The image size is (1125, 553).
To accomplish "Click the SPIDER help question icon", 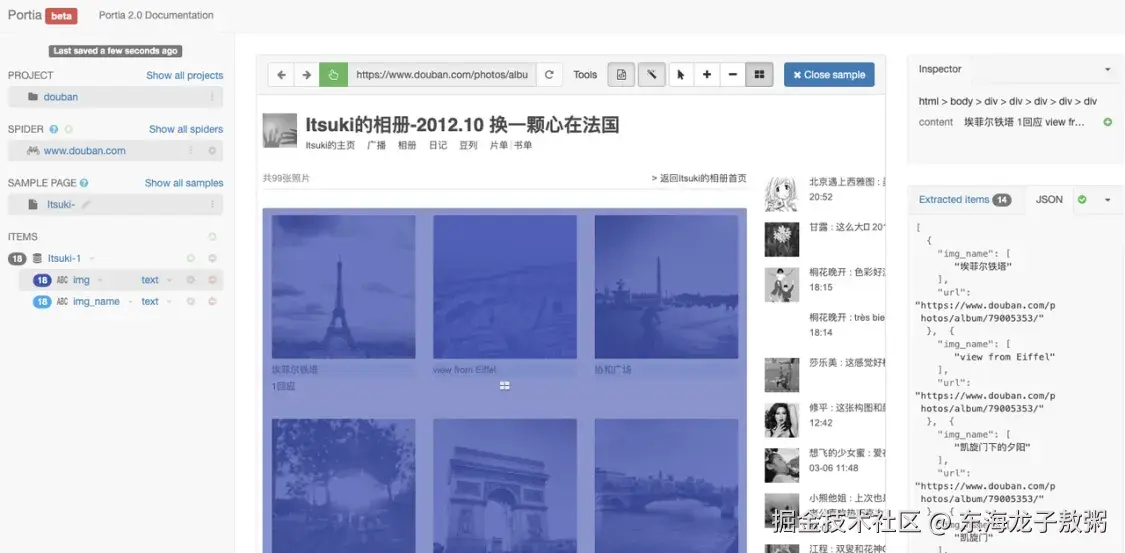I will (54, 129).
